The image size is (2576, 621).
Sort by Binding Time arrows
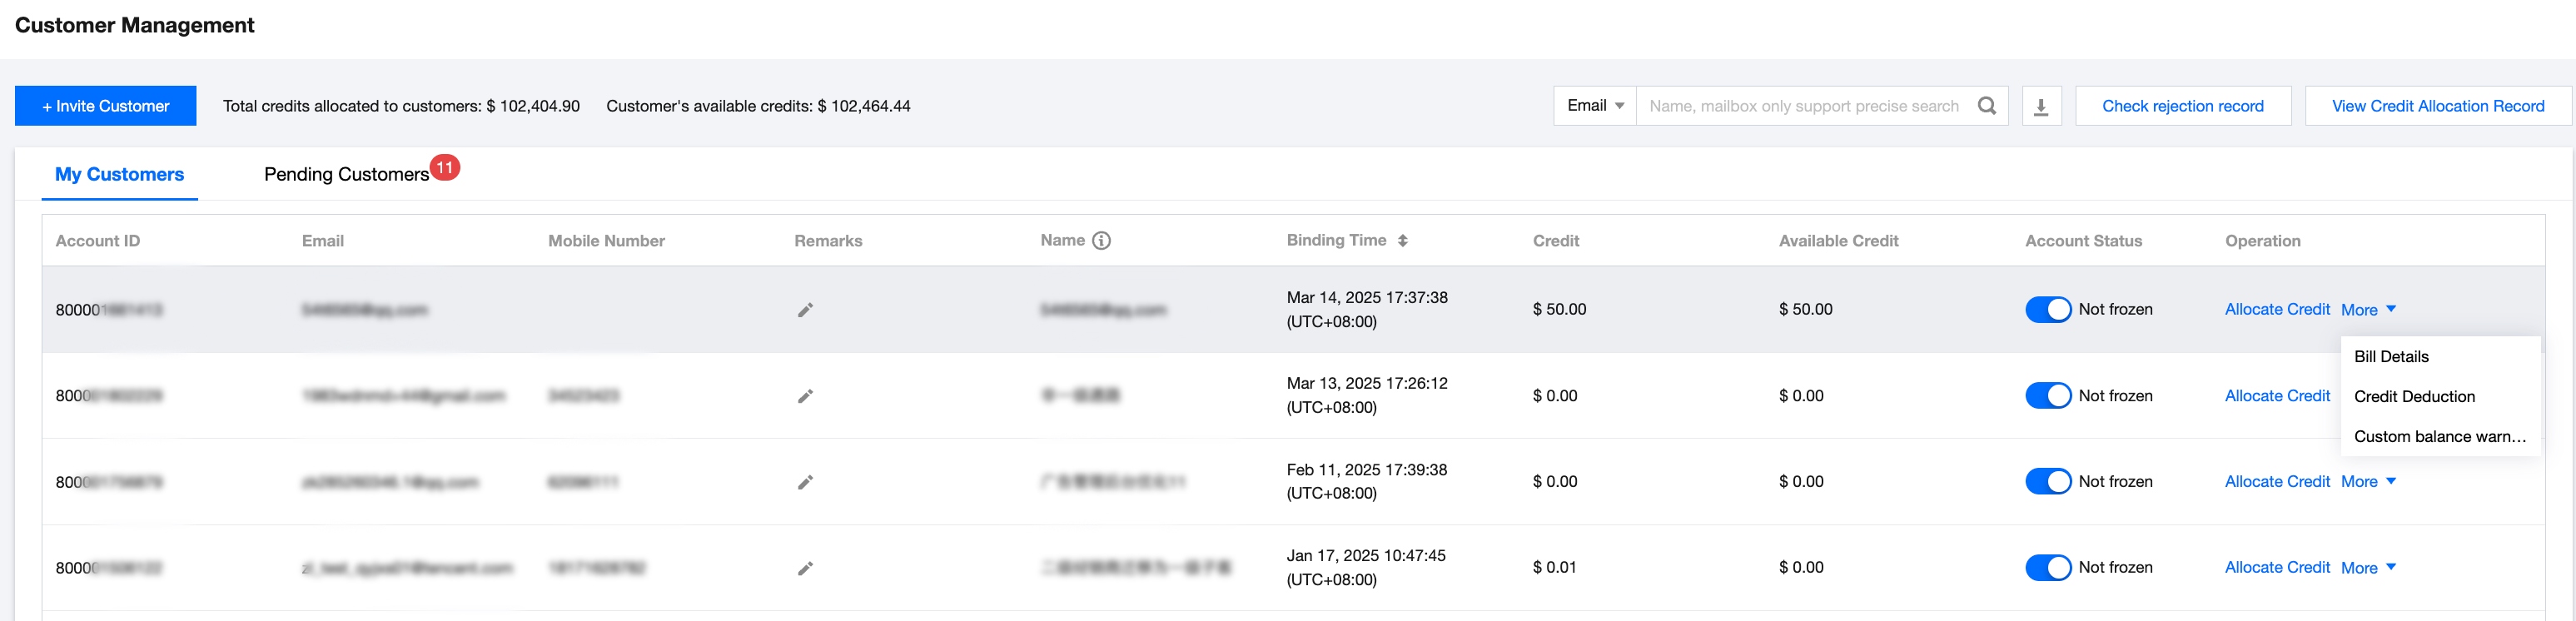1402,241
